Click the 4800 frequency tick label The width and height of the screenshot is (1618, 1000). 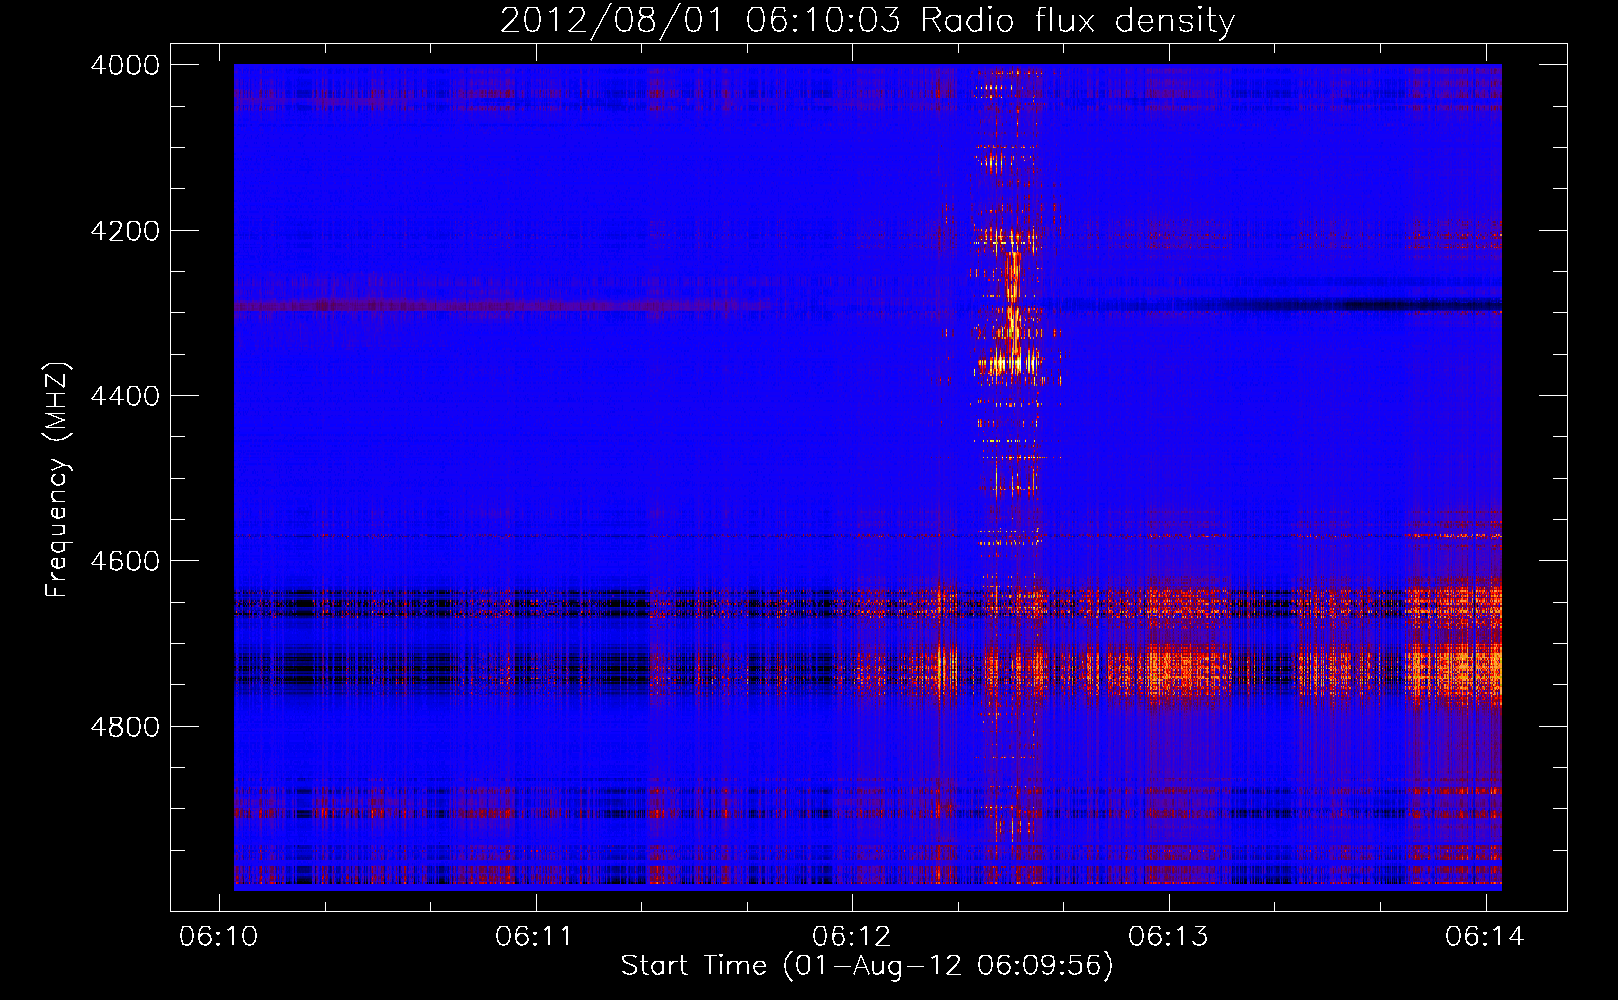(x=125, y=727)
